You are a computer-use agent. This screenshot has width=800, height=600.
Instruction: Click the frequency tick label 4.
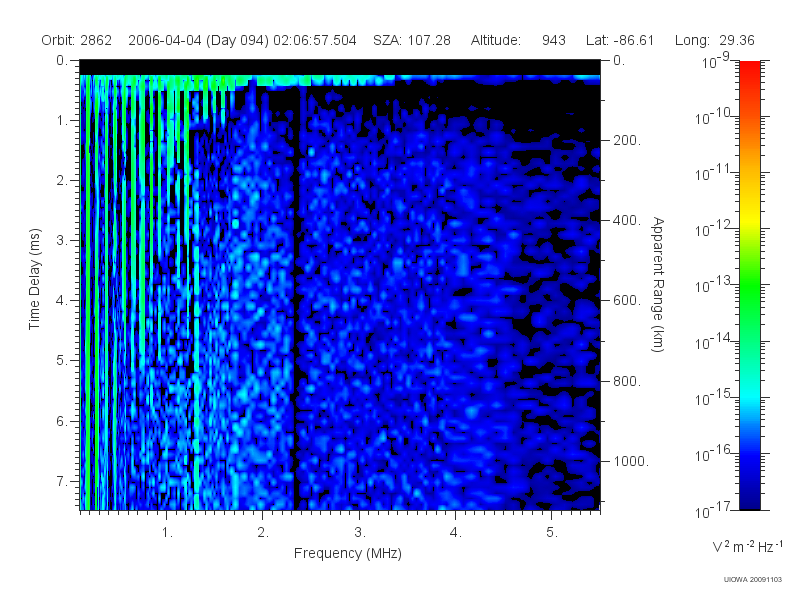pos(456,533)
